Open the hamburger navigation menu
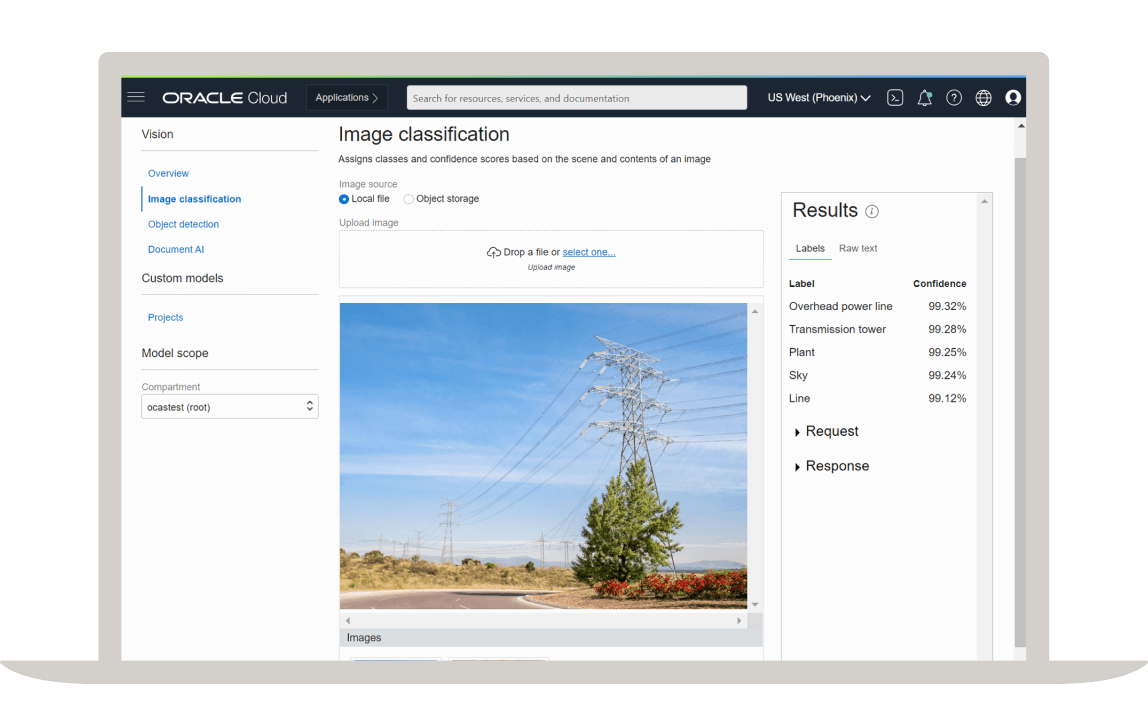This screenshot has height=724, width=1148. coord(136,97)
